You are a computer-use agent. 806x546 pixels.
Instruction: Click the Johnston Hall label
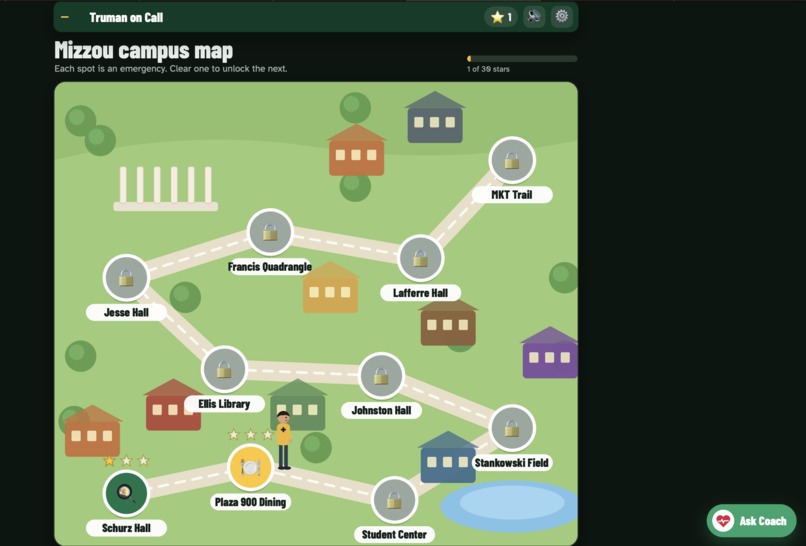click(381, 410)
